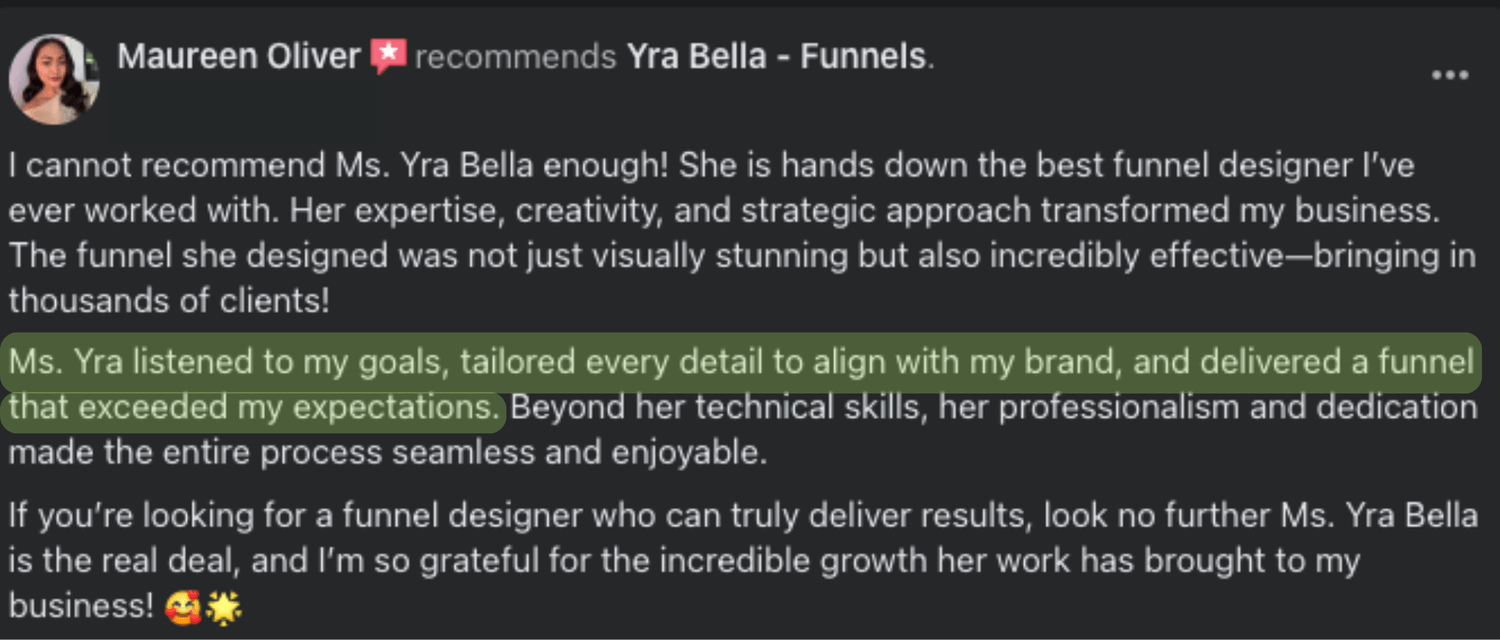
Task: Open the Yra Bella - Funnels page link
Action: click(776, 57)
